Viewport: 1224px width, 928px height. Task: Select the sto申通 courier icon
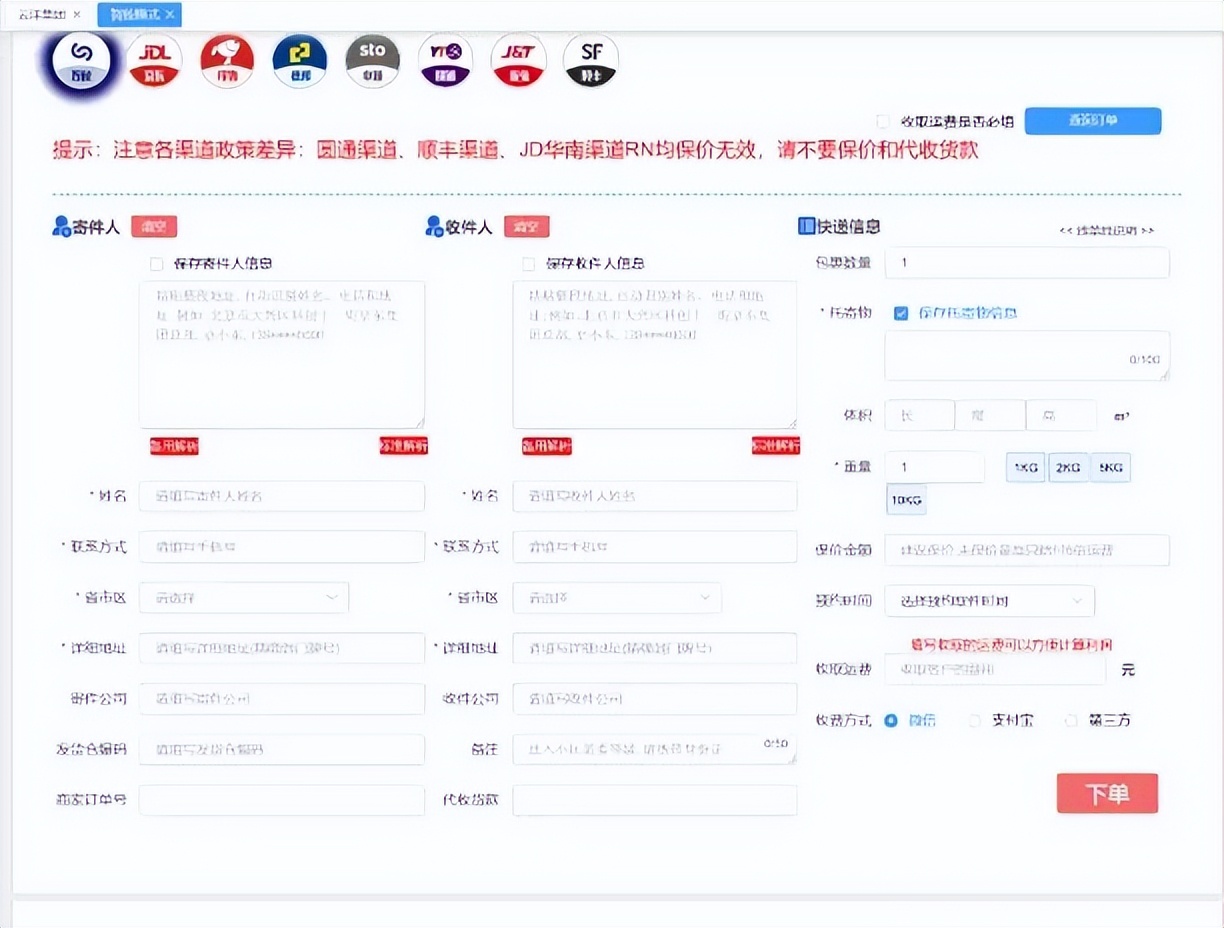[x=372, y=60]
